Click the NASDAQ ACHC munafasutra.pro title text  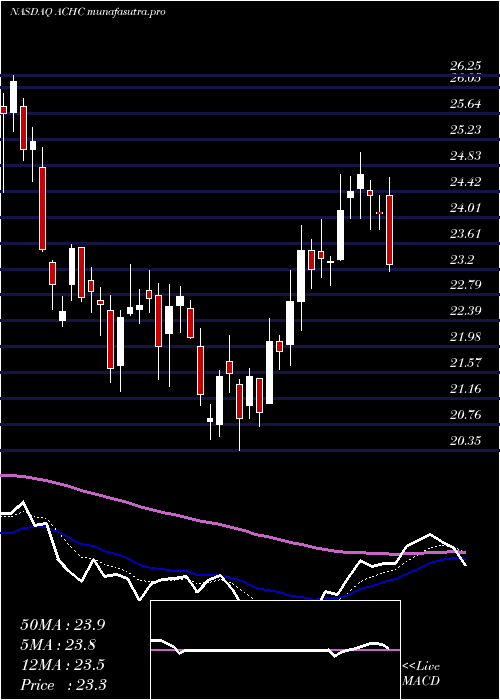(x=88, y=12)
